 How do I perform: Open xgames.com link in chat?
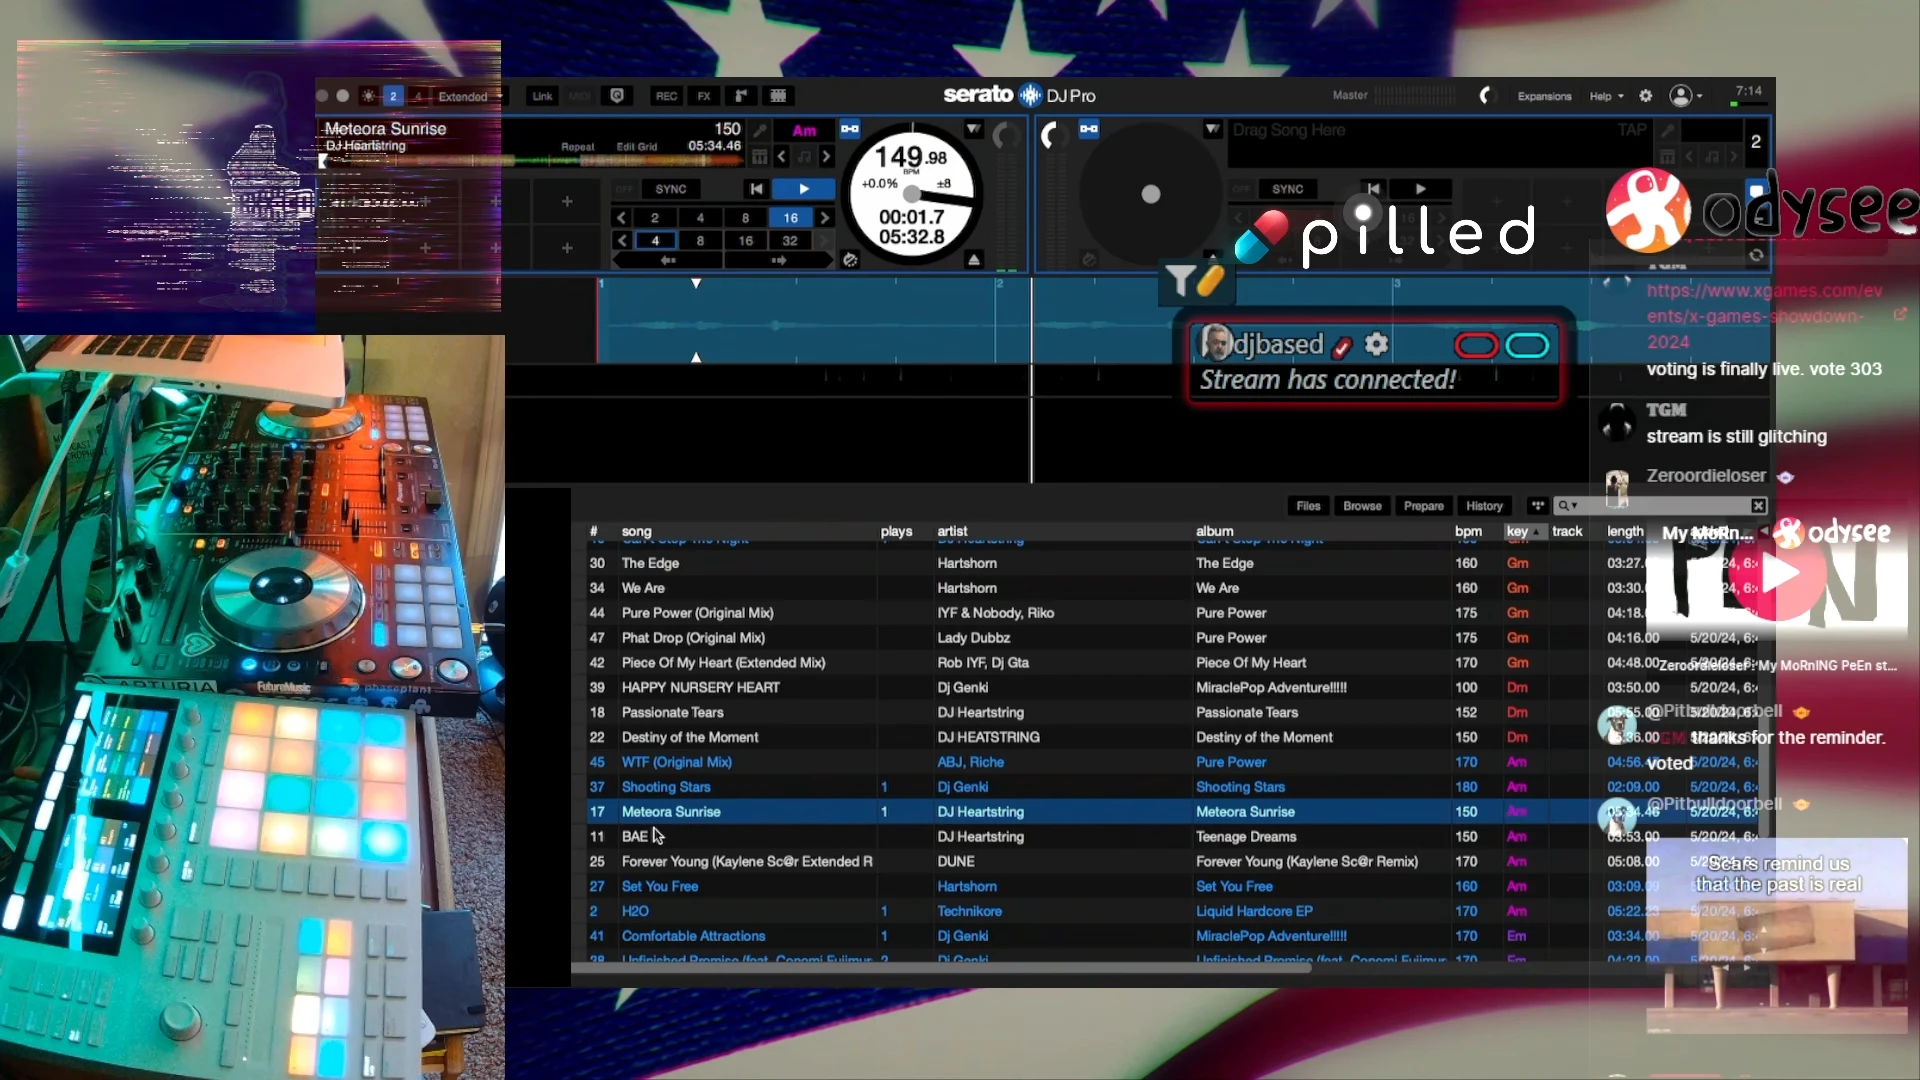pos(1765,316)
